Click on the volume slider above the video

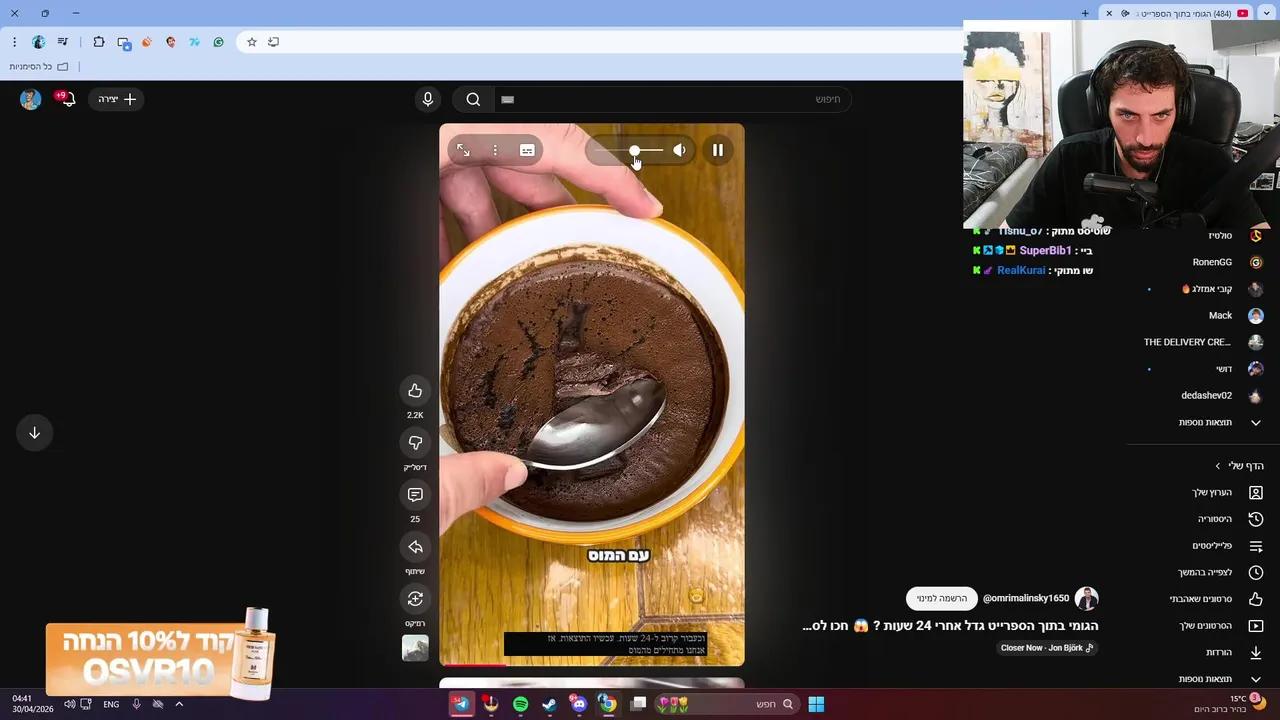click(635, 150)
